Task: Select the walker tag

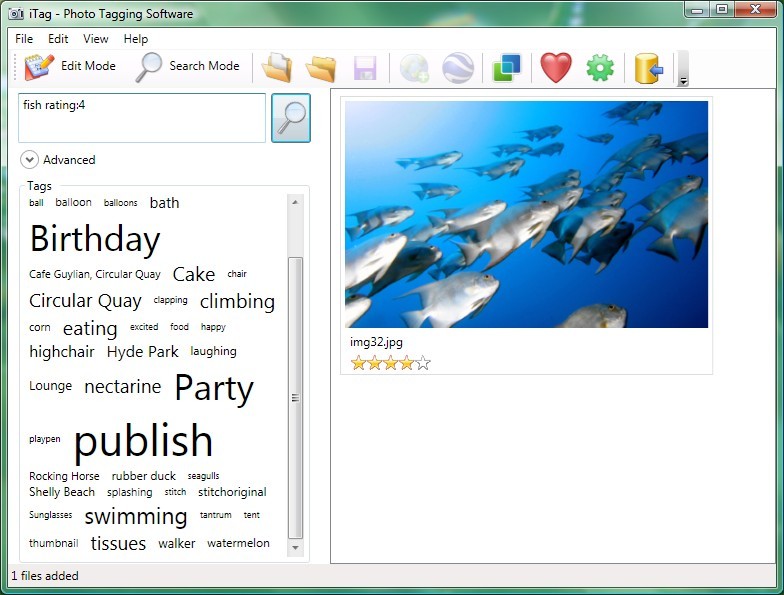Action: (x=176, y=544)
